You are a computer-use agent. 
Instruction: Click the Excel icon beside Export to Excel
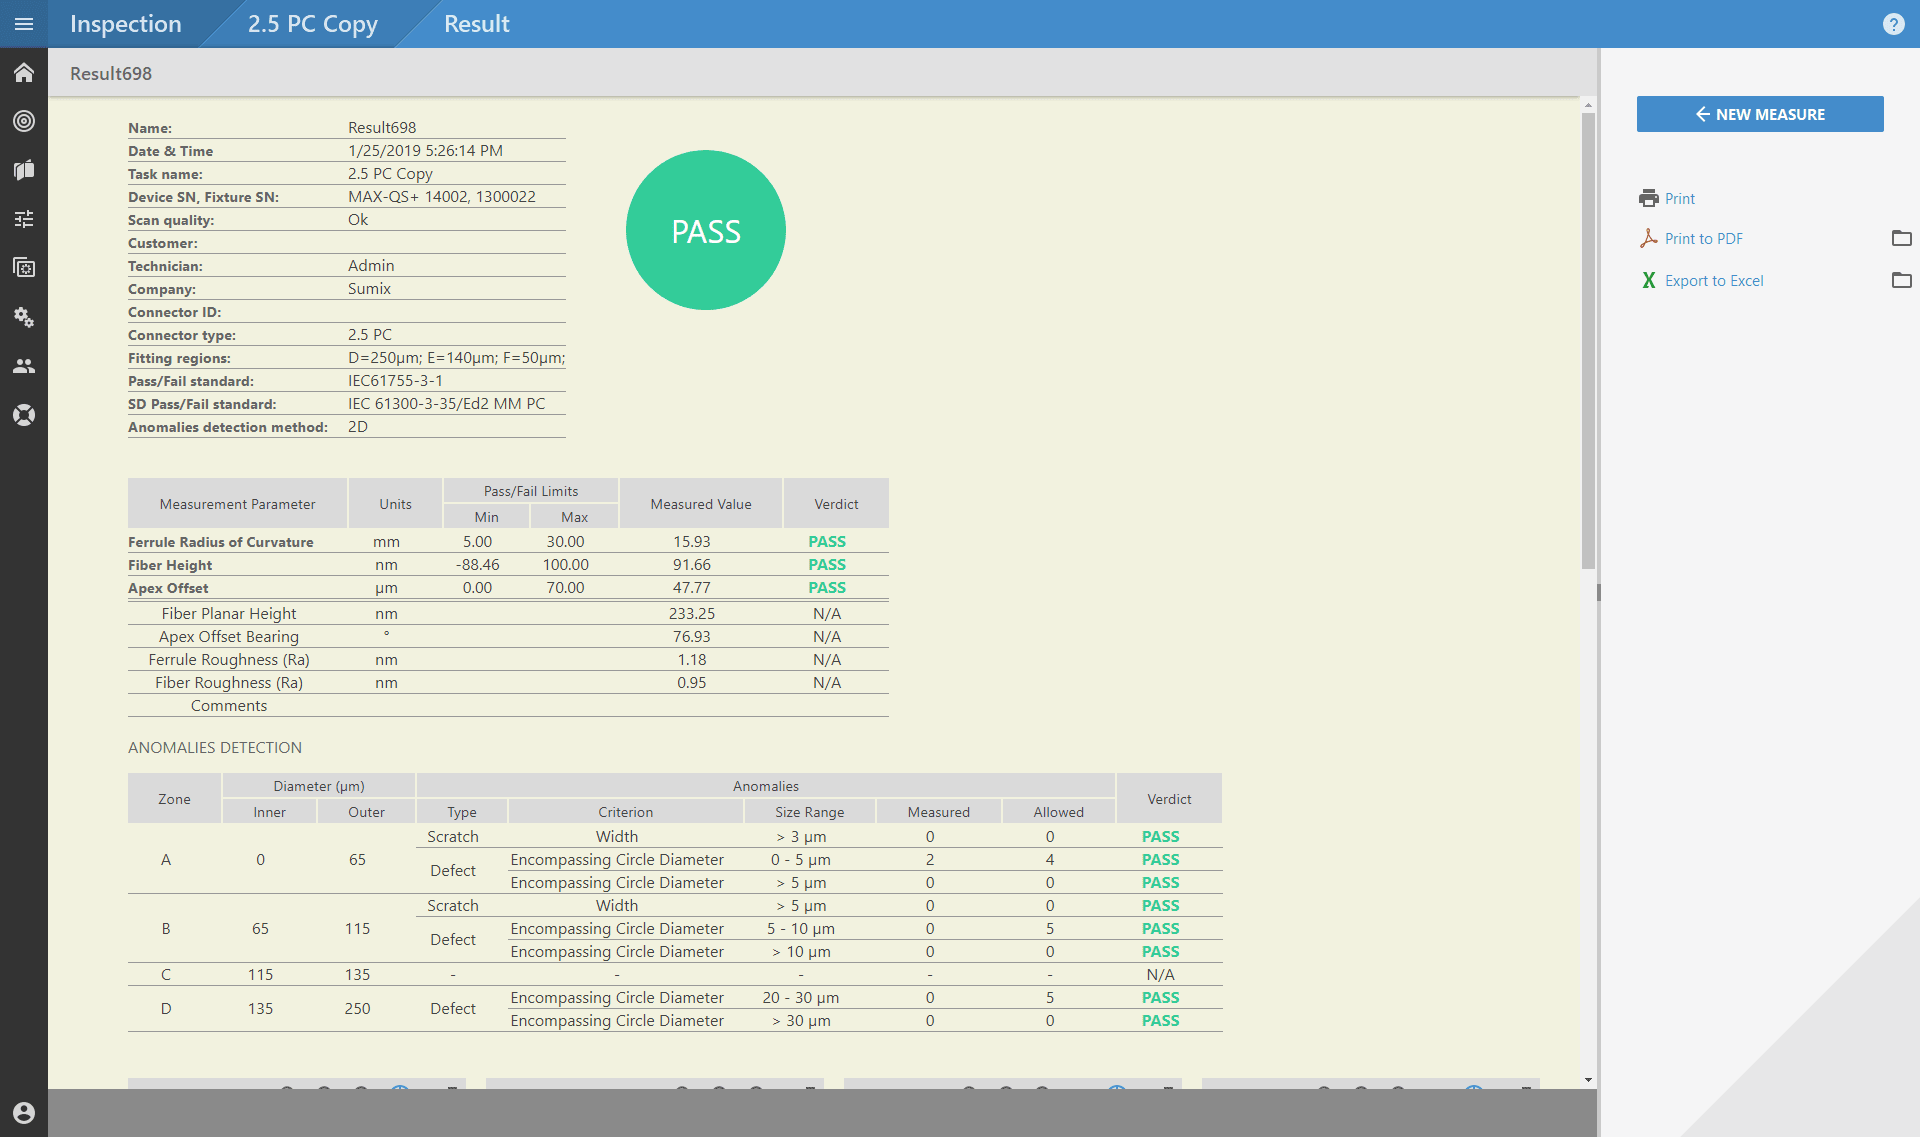(x=1649, y=280)
